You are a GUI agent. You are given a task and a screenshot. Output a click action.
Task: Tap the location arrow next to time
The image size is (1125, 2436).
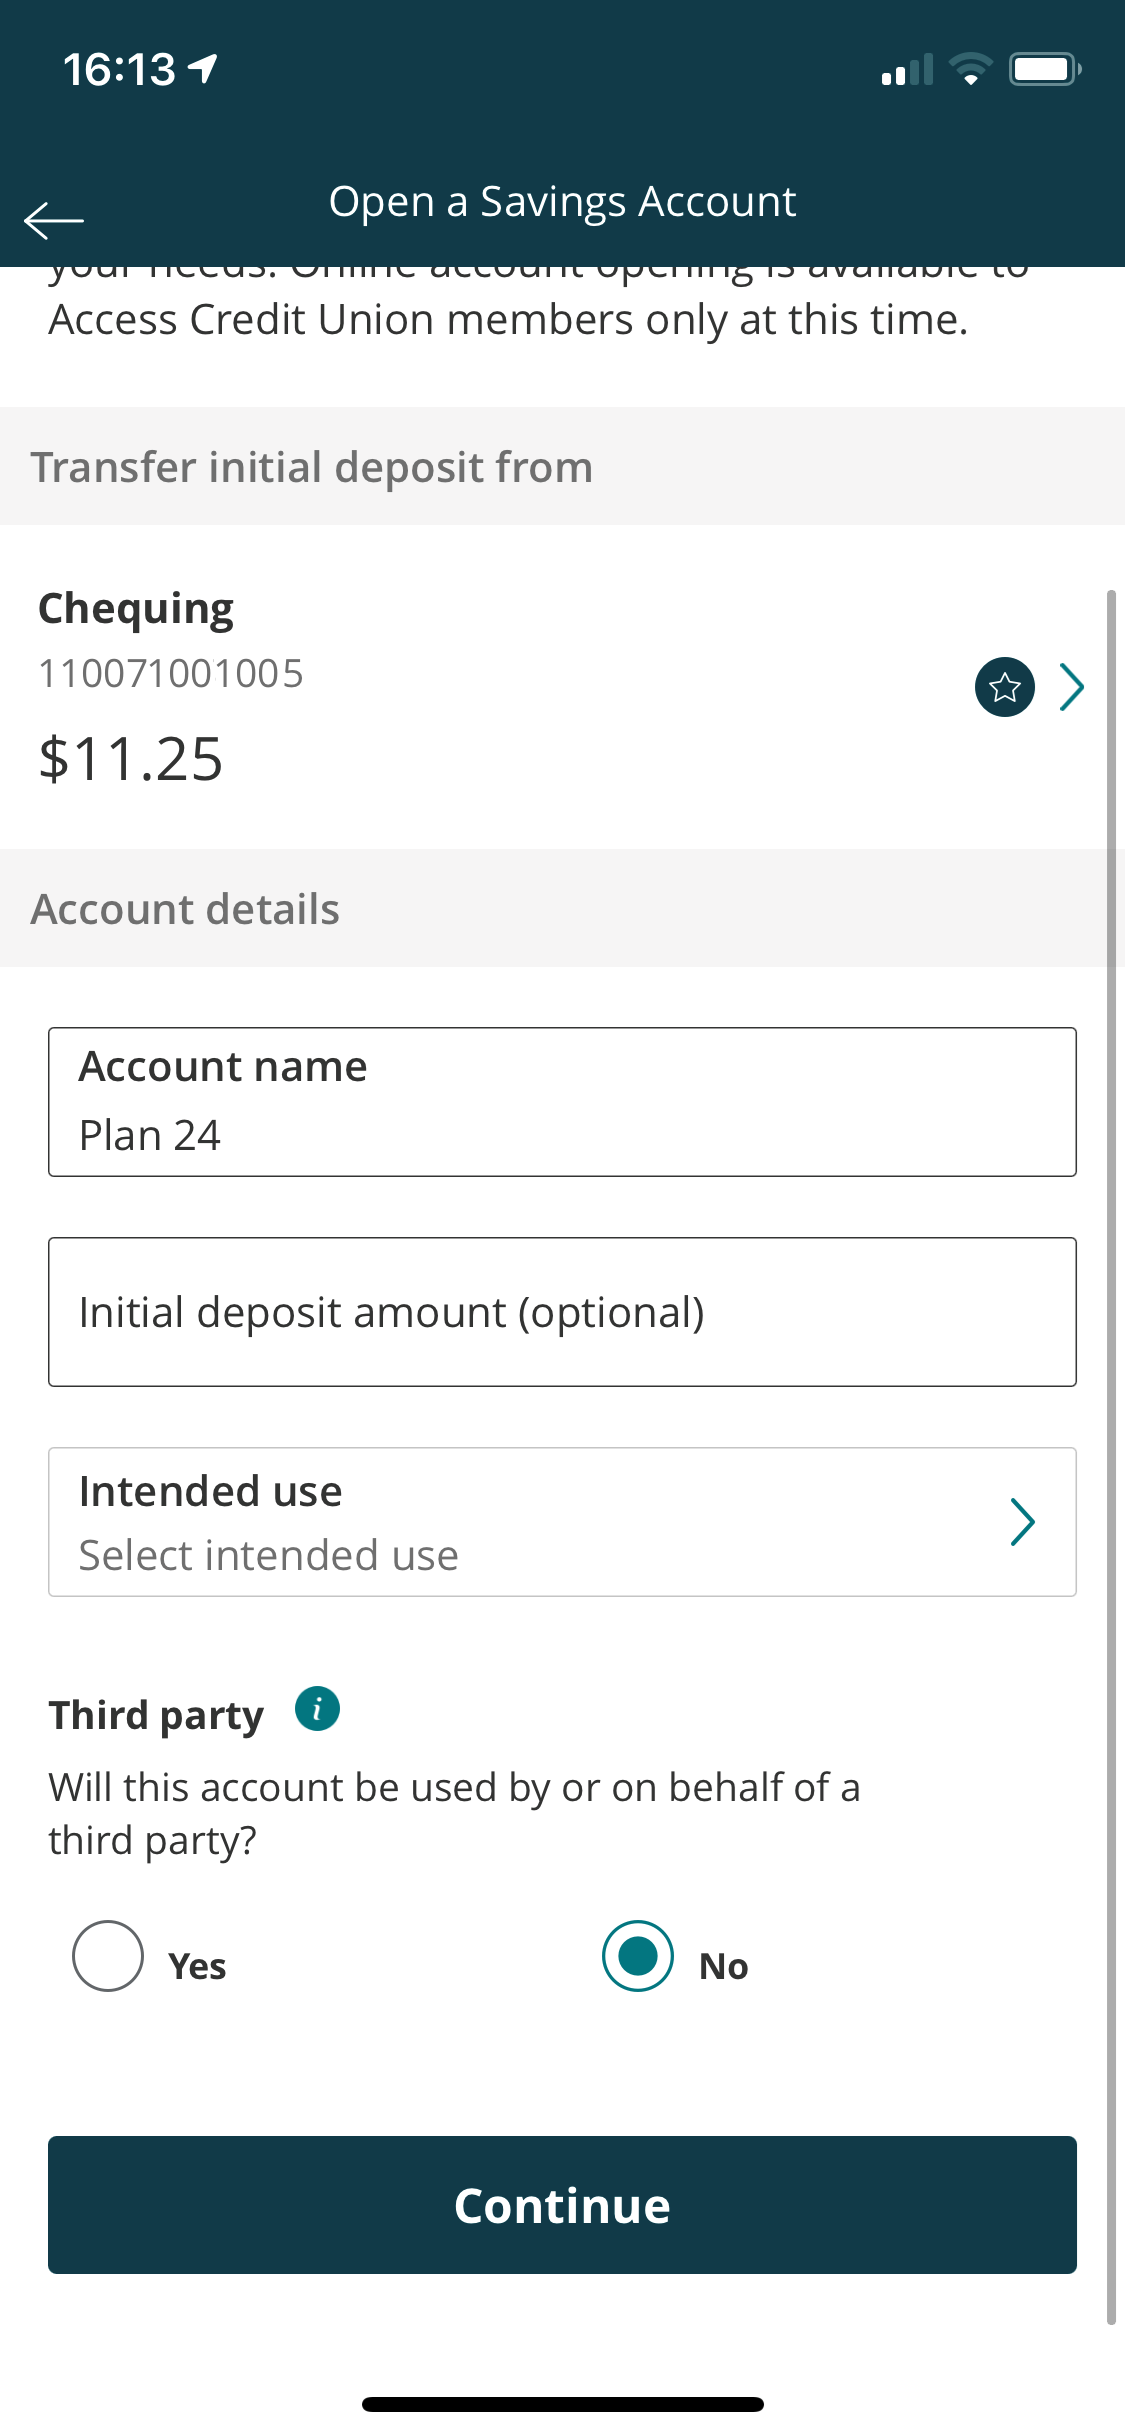pos(204,69)
